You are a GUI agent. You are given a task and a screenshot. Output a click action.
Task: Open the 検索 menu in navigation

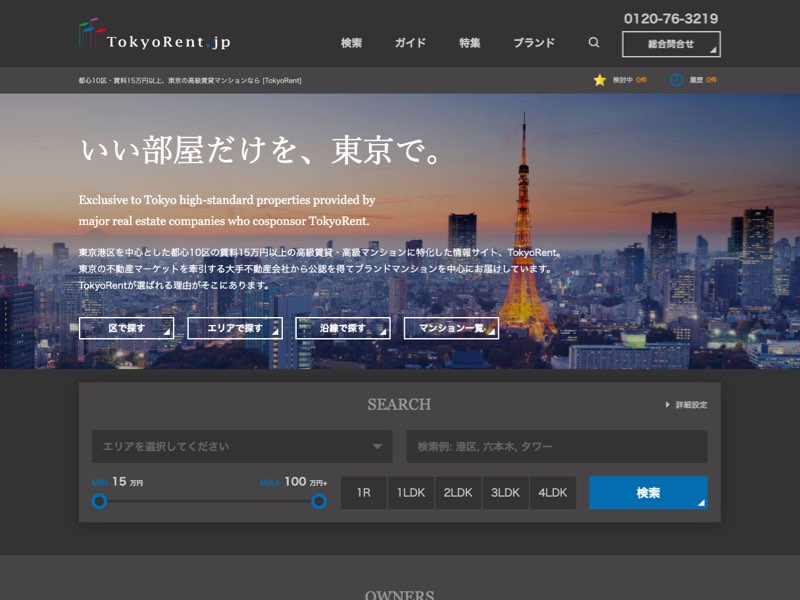click(x=351, y=43)
